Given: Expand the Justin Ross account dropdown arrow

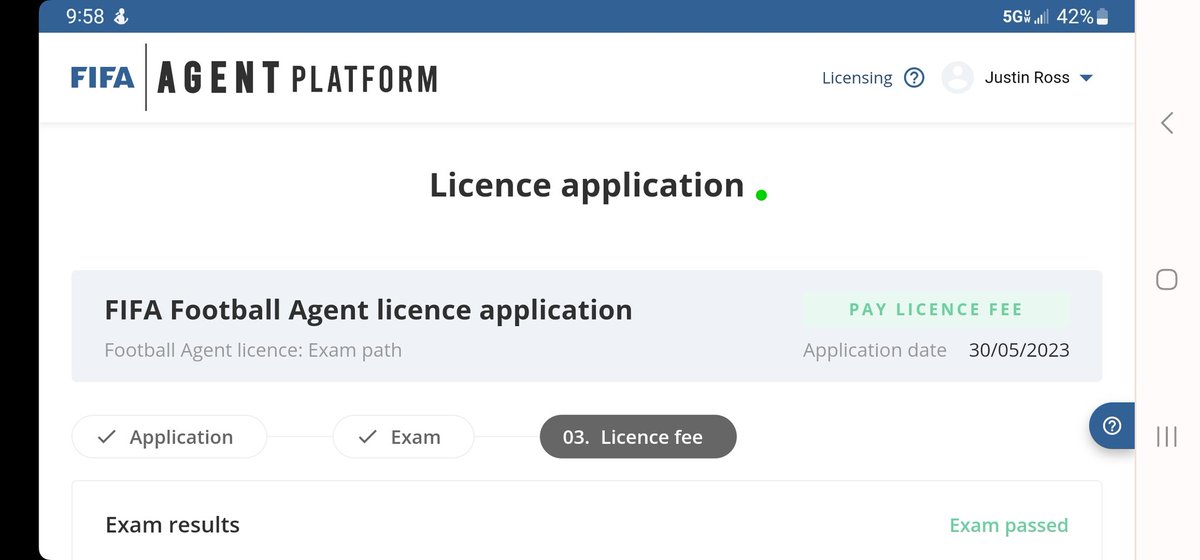Looking at the screenshot, I should click(x=1087, y=78).
